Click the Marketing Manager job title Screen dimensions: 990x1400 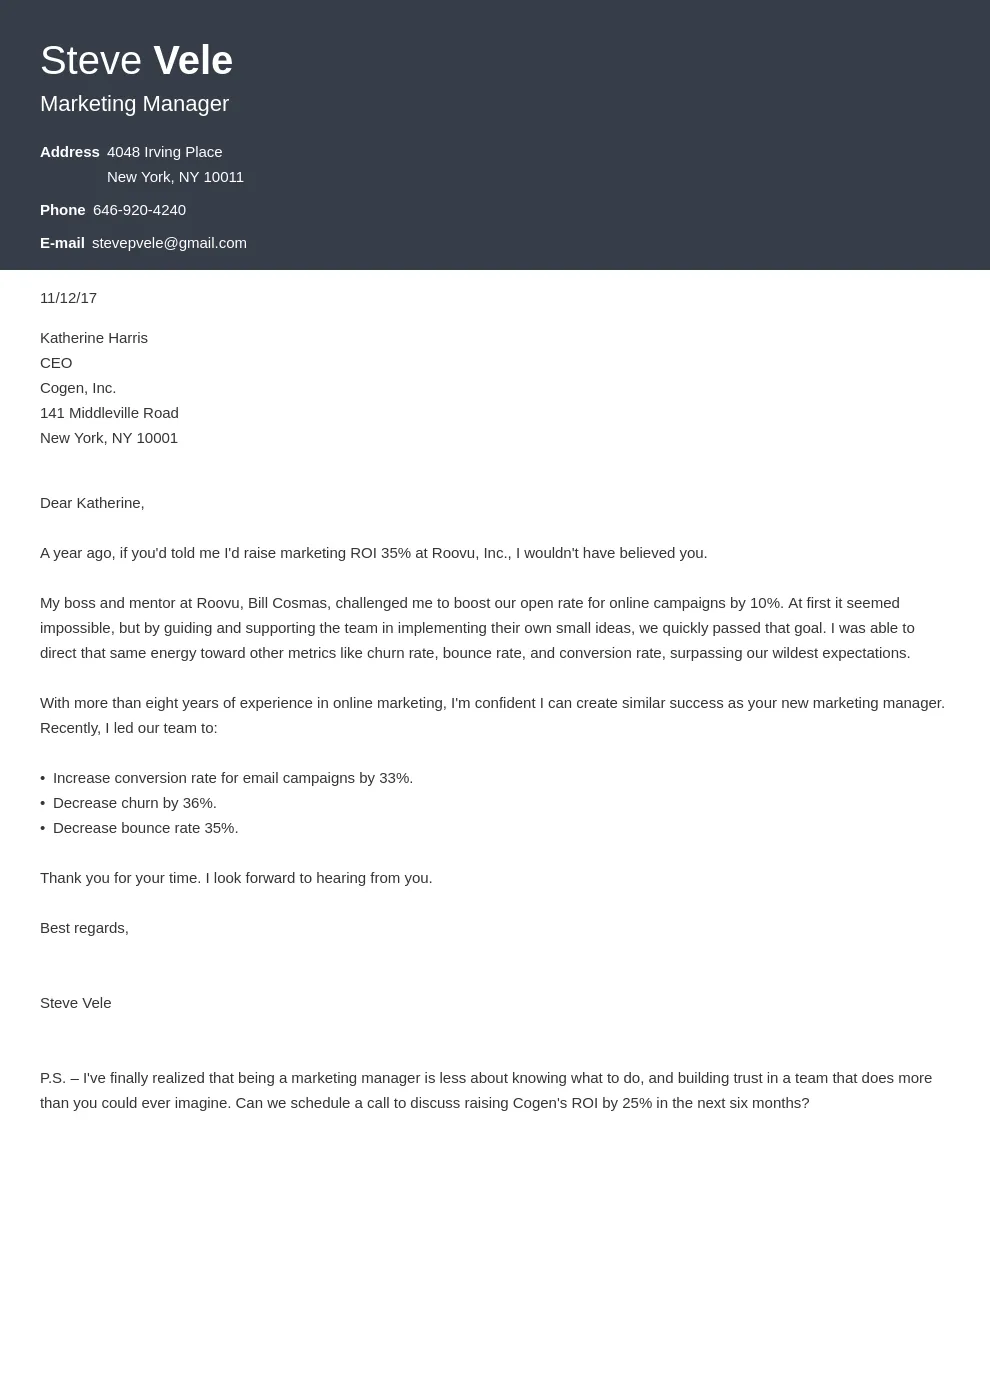click(x=134, y=104)
